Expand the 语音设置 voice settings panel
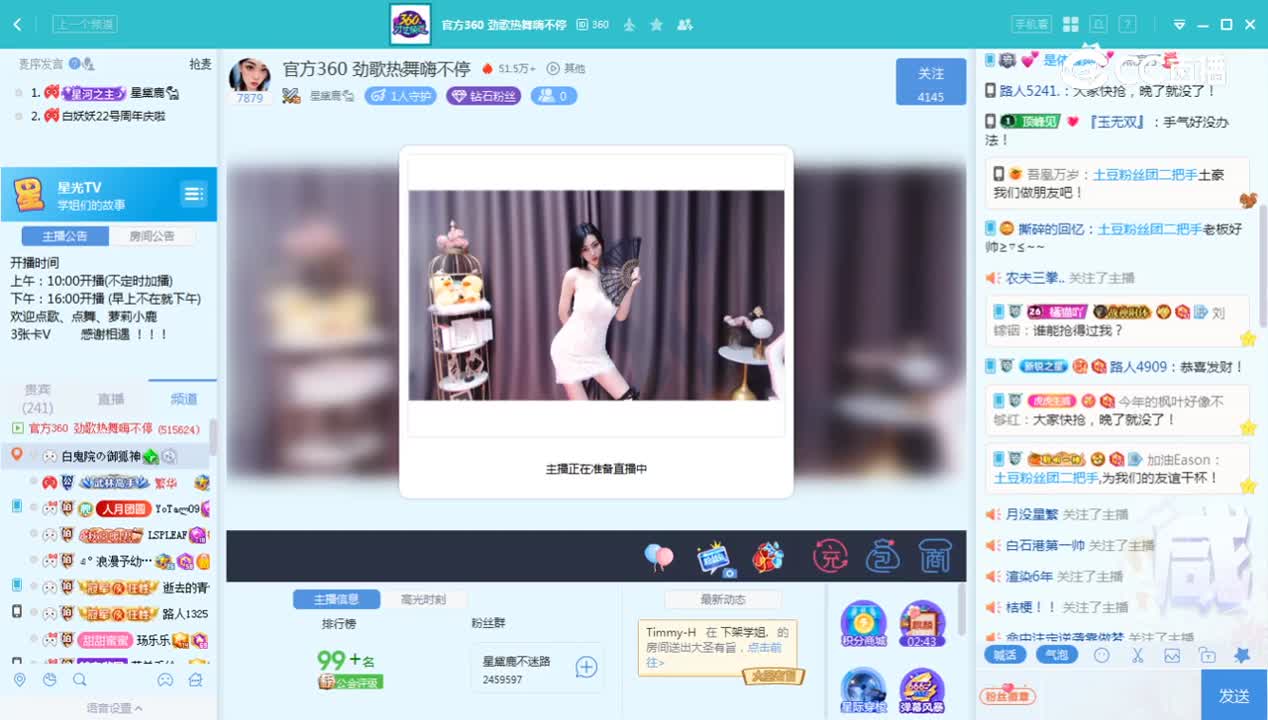This screenshot has height=720, width=1268. (113, 708)
